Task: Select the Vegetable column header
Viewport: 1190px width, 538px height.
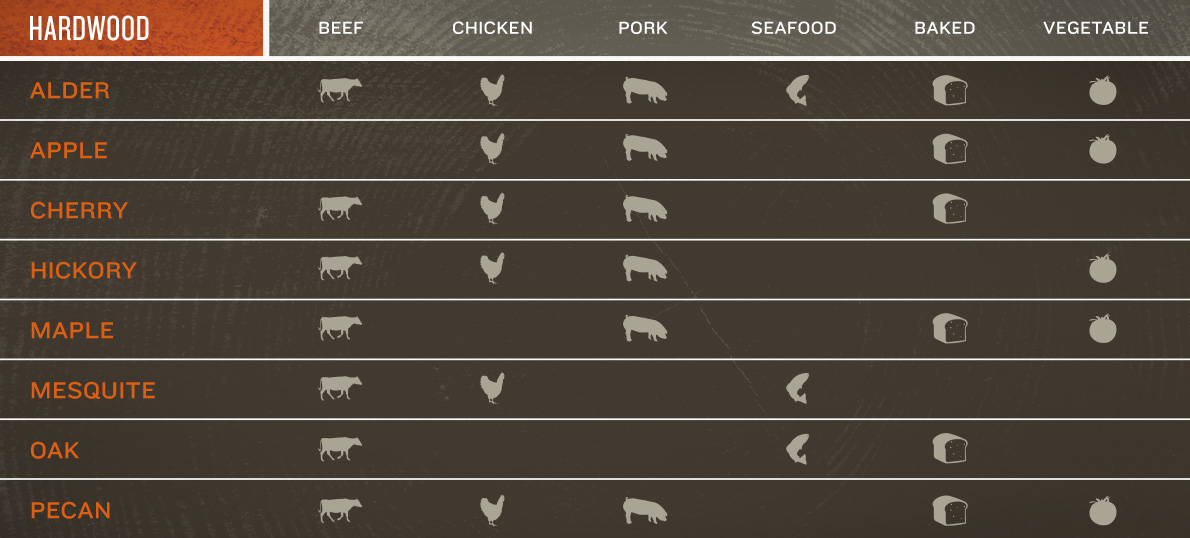Action: click(1095, 28)
